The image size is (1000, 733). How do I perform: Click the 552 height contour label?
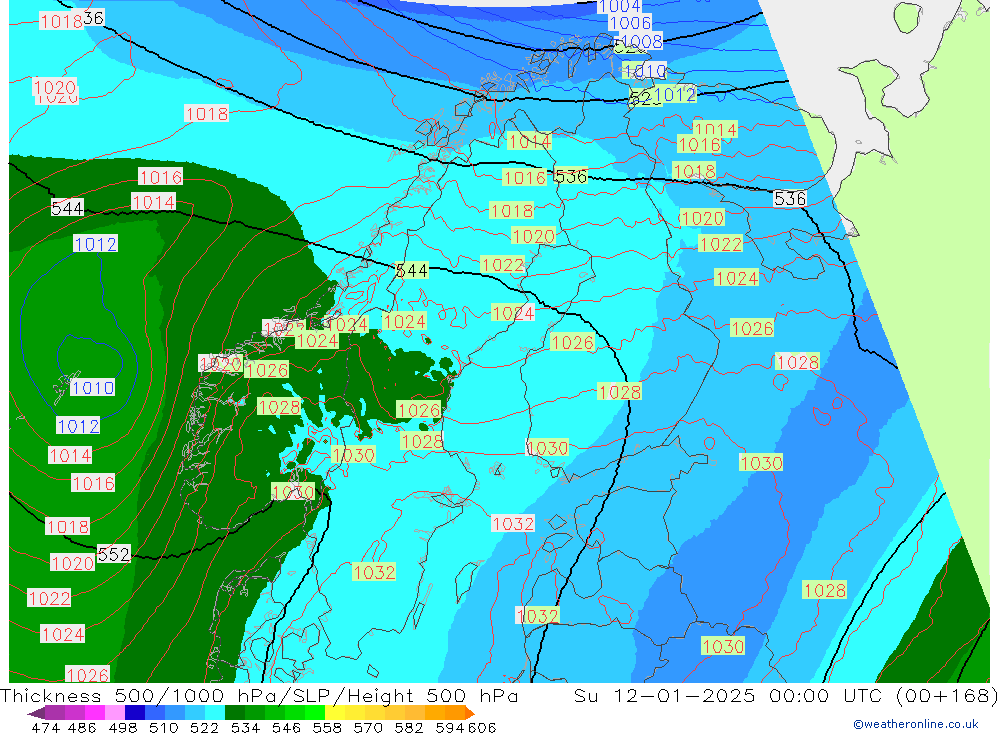click(114, 554)
